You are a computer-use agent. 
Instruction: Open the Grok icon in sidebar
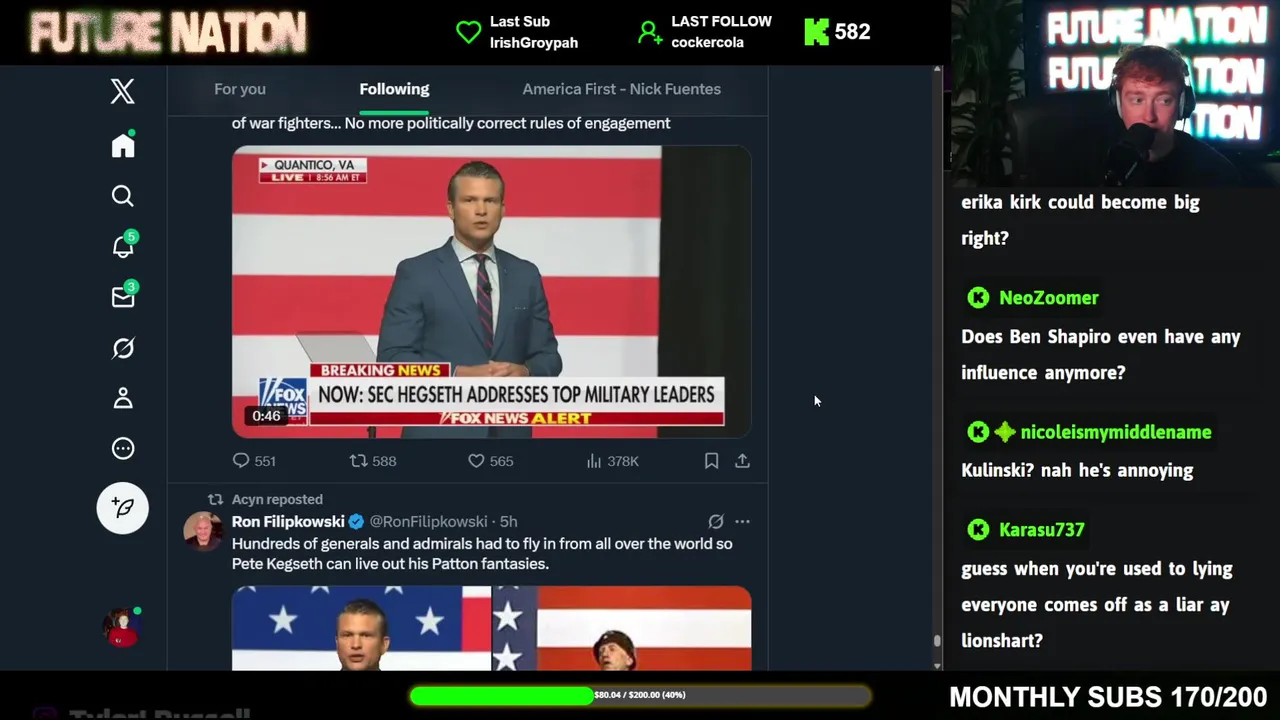(x=123, y=348)
